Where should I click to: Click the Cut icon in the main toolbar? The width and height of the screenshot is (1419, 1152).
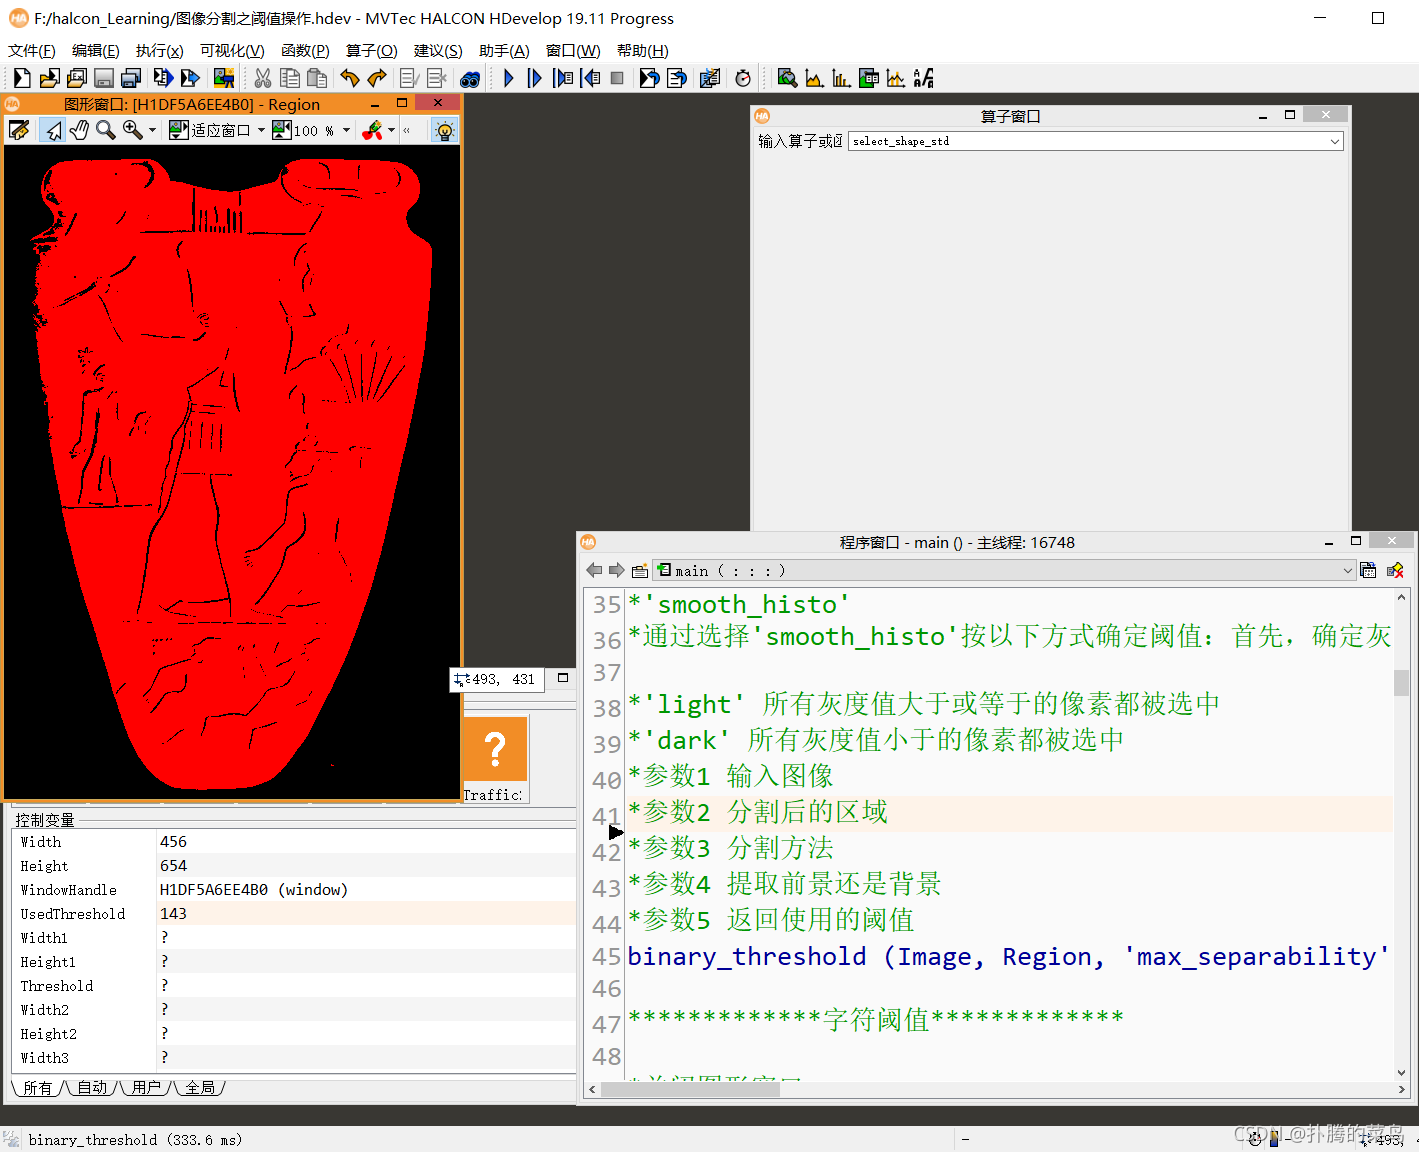[263, 77]
